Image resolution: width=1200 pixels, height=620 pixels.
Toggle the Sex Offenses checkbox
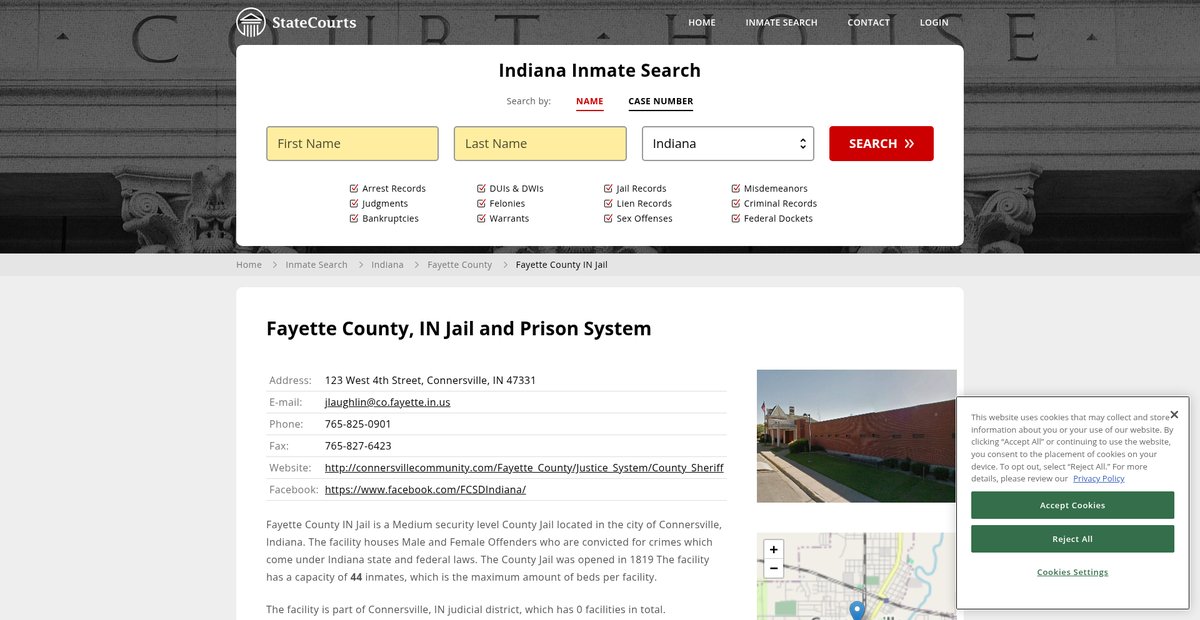608,218
